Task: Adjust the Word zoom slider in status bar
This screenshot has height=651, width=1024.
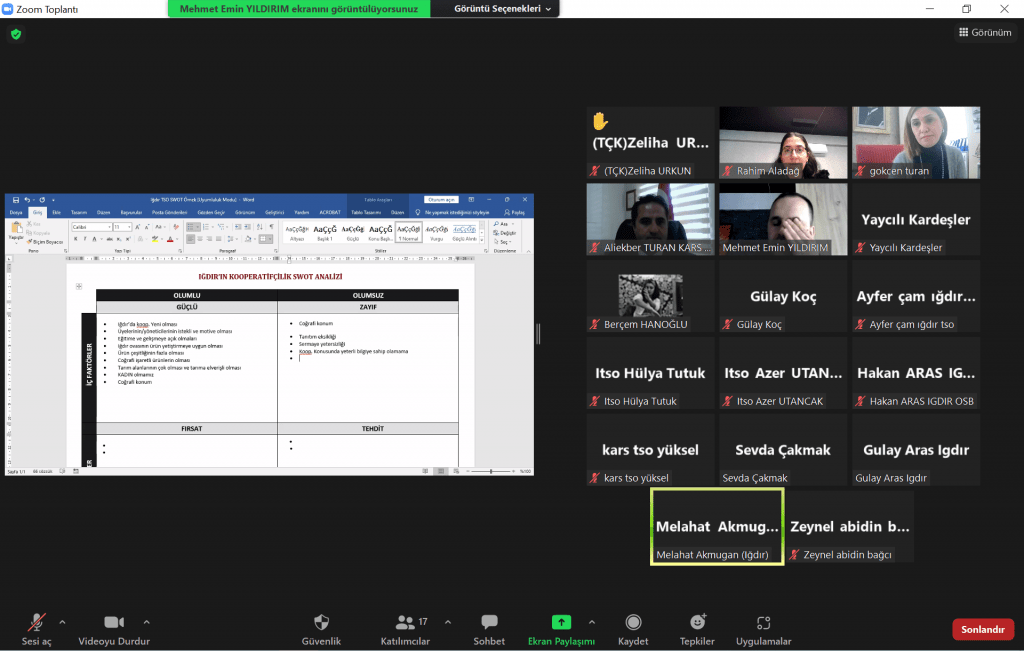Action: pos(490,470)
